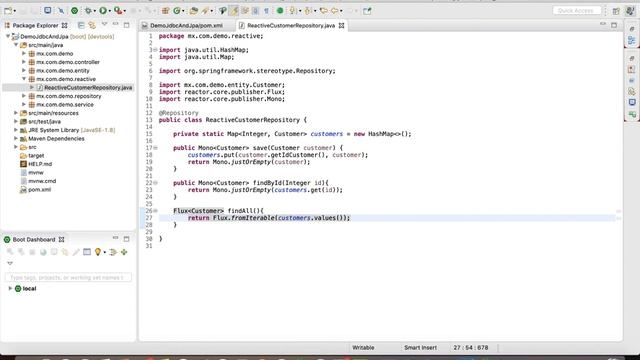Click the Run External Tools toolbar icon
Screen dimensions: 640x360
pos(118,11)
